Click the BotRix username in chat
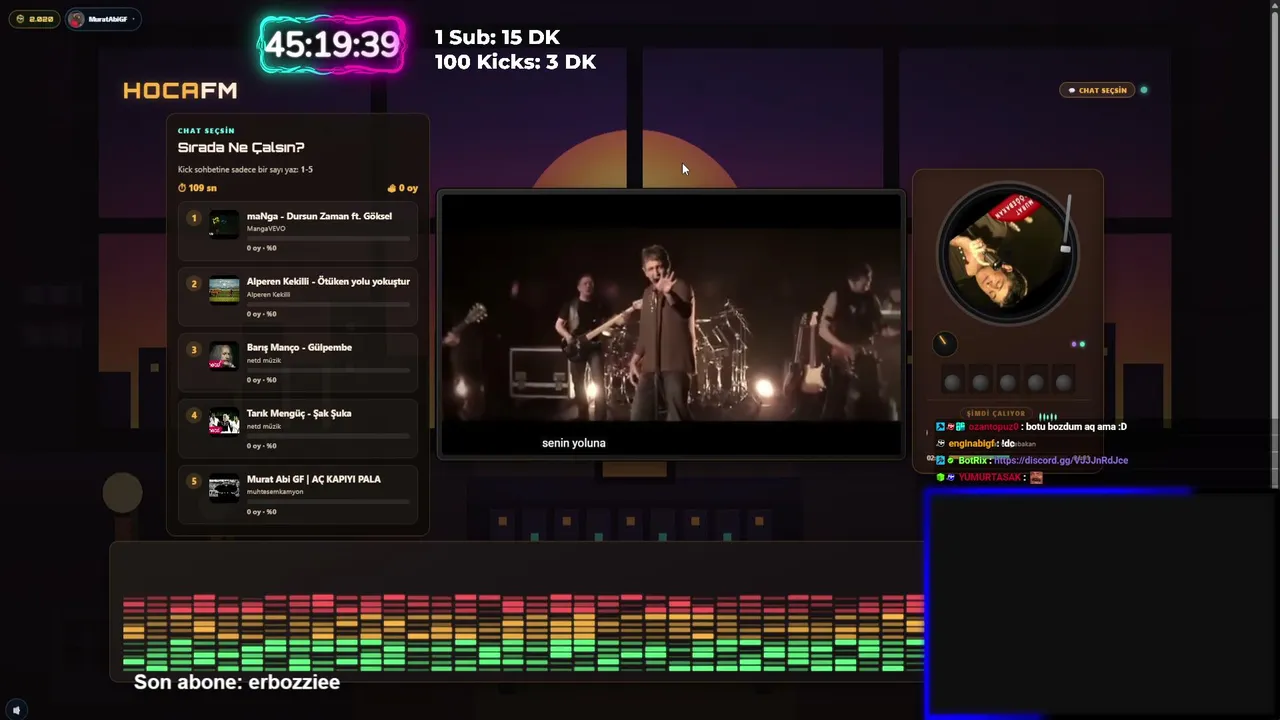 tap(973, 460)
